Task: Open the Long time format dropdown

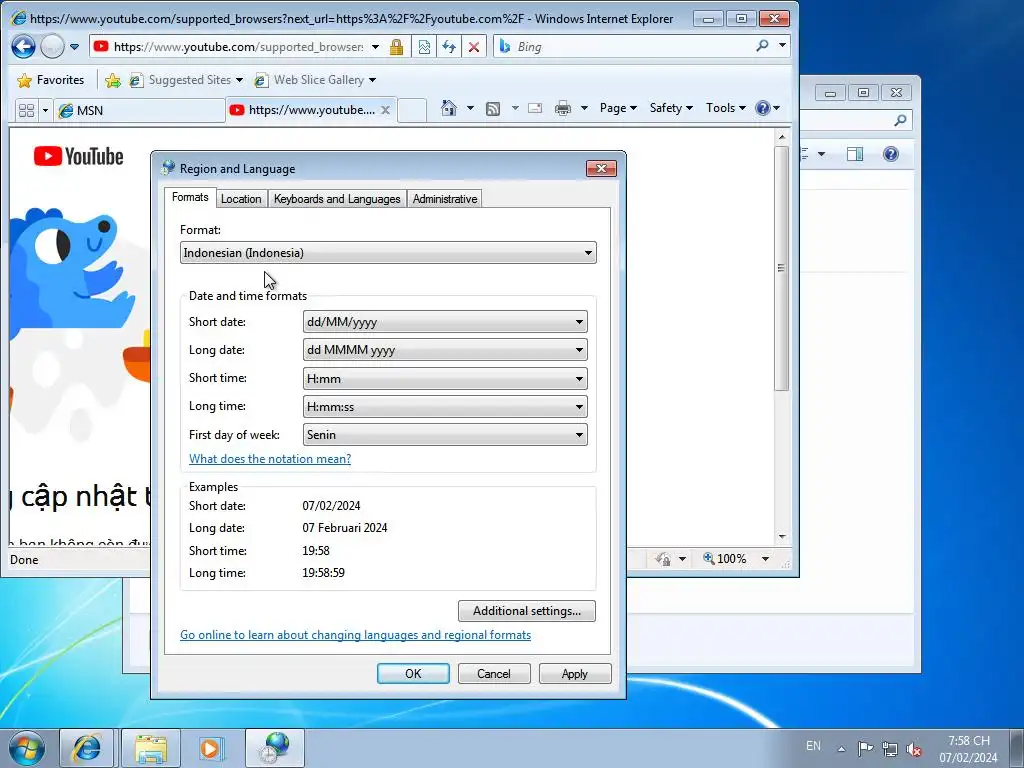Action: 445,407
